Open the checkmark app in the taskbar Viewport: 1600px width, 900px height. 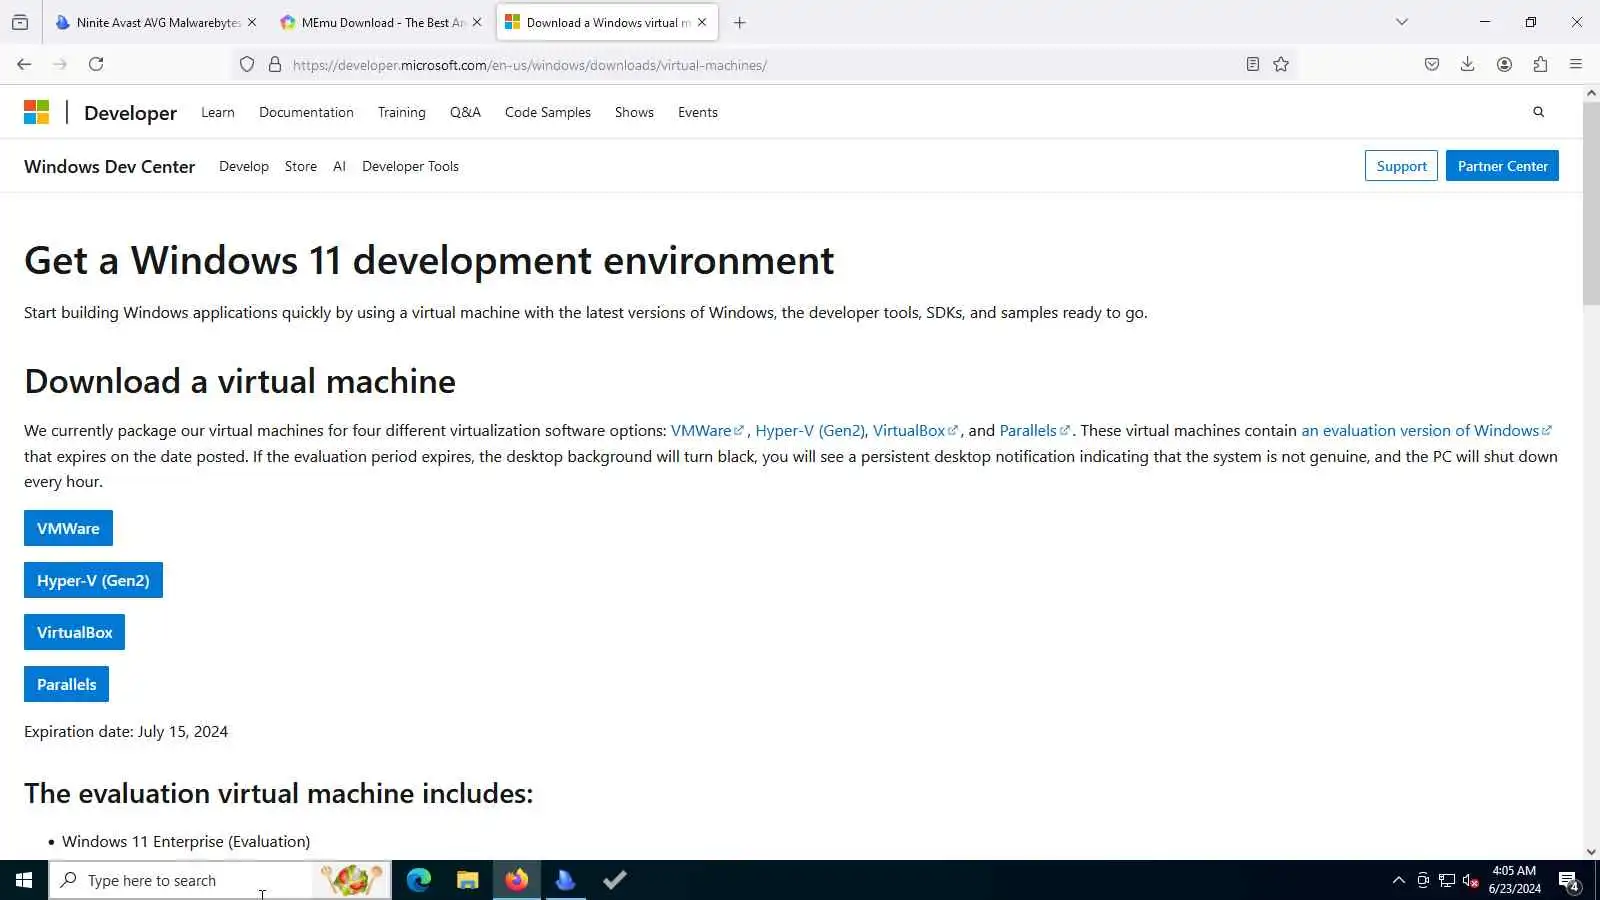point(614,880)
